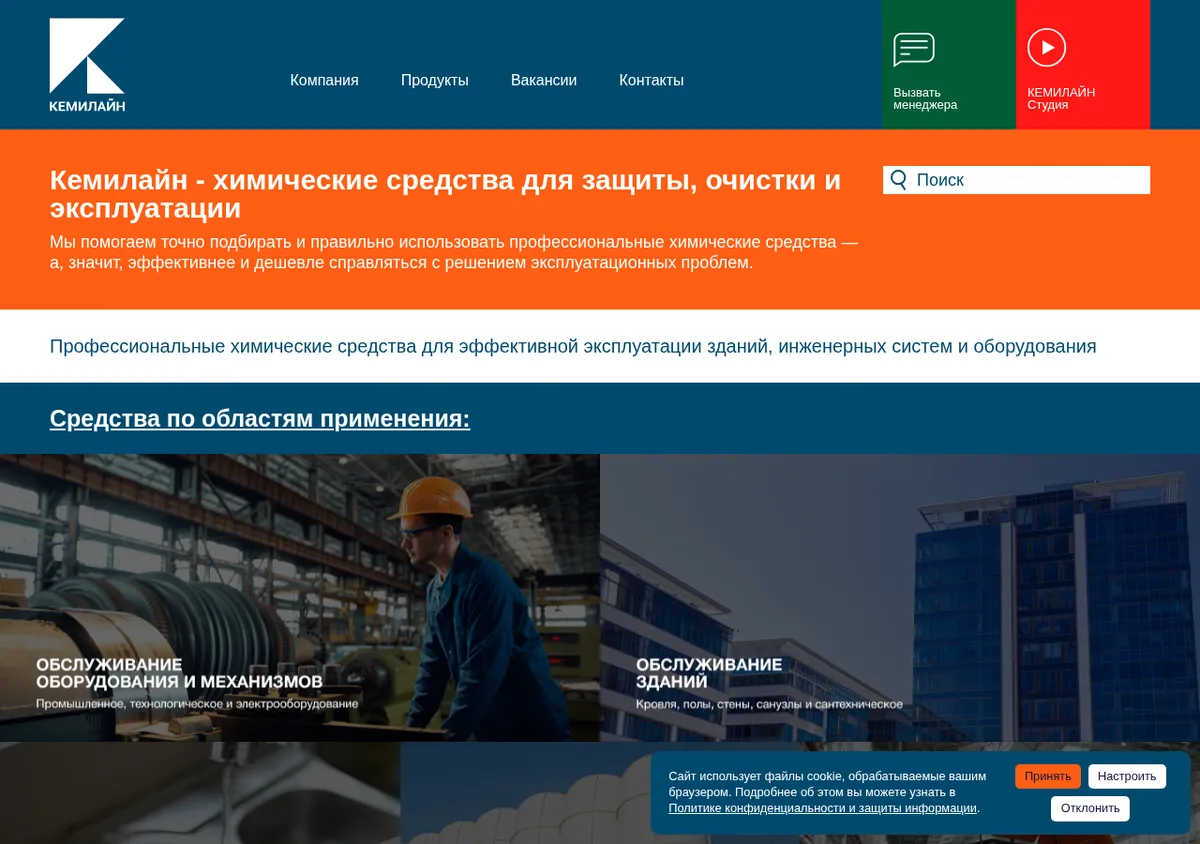Focus the Поиск search field
This screenshot has width=1200, height=844.
(1016, 180)
